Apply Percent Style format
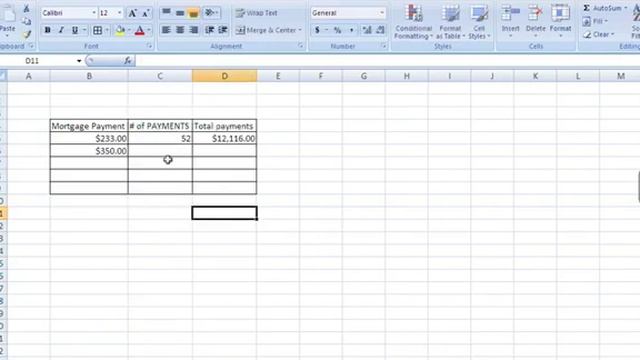 pos(338,30)
